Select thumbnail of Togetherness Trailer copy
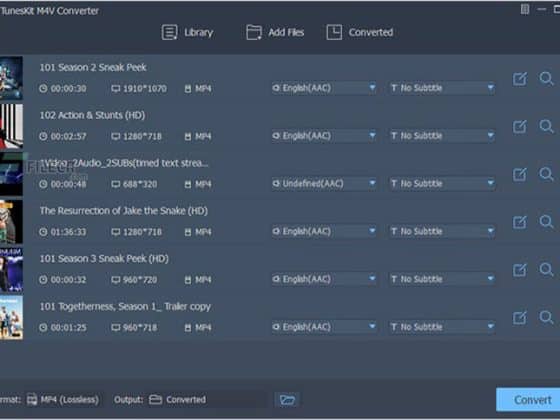This screenshot has height=420, width=560. tap(11, 317)
